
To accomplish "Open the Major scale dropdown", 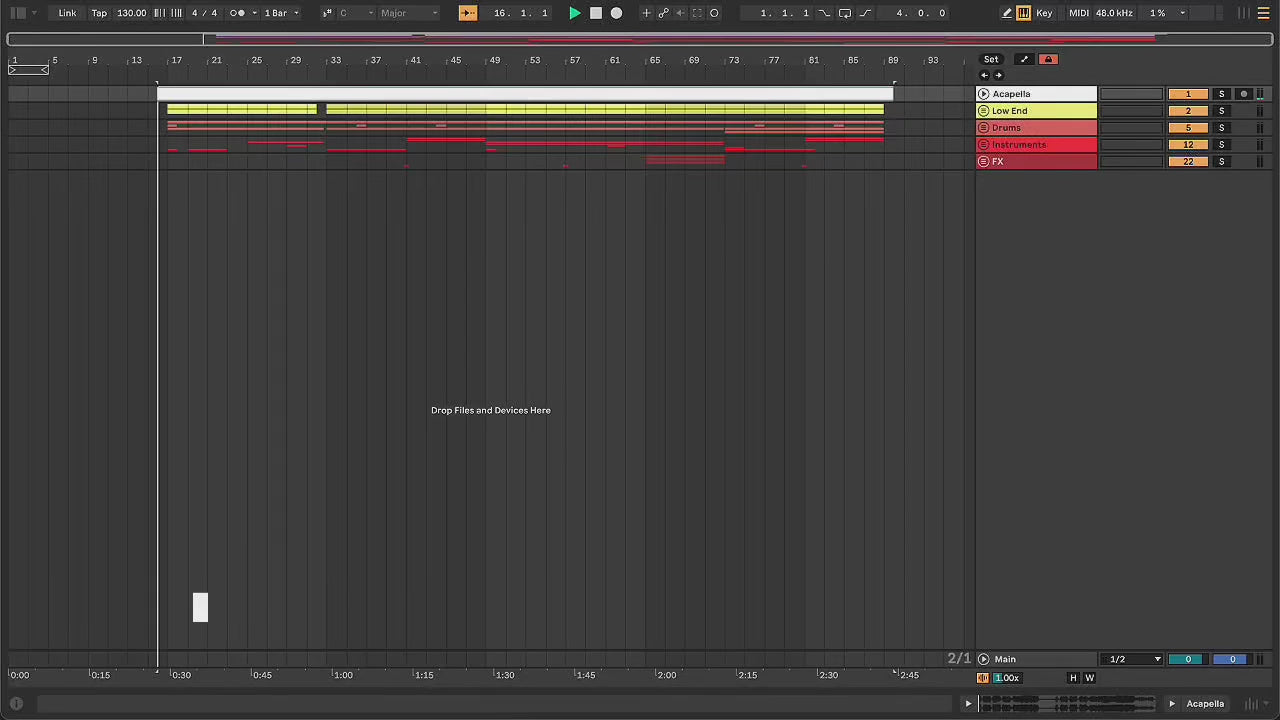I will coord(408,13).
